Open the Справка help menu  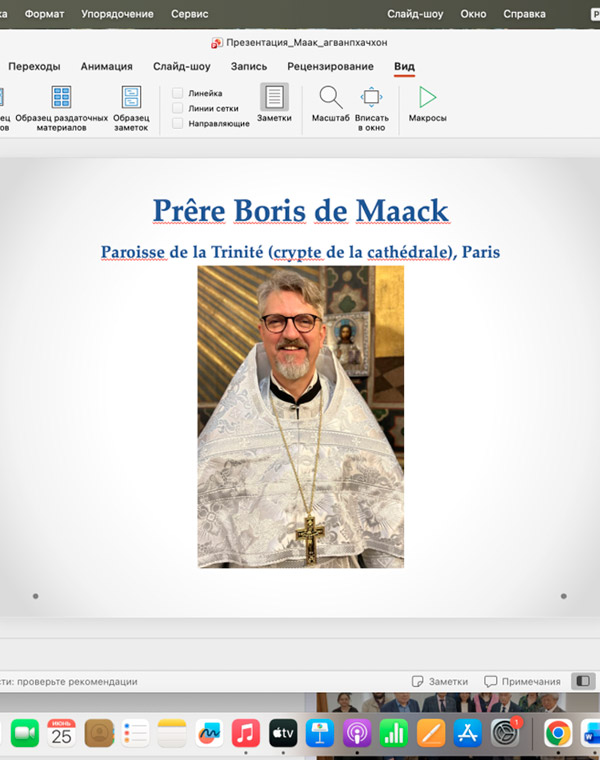(x=524, y=14)
